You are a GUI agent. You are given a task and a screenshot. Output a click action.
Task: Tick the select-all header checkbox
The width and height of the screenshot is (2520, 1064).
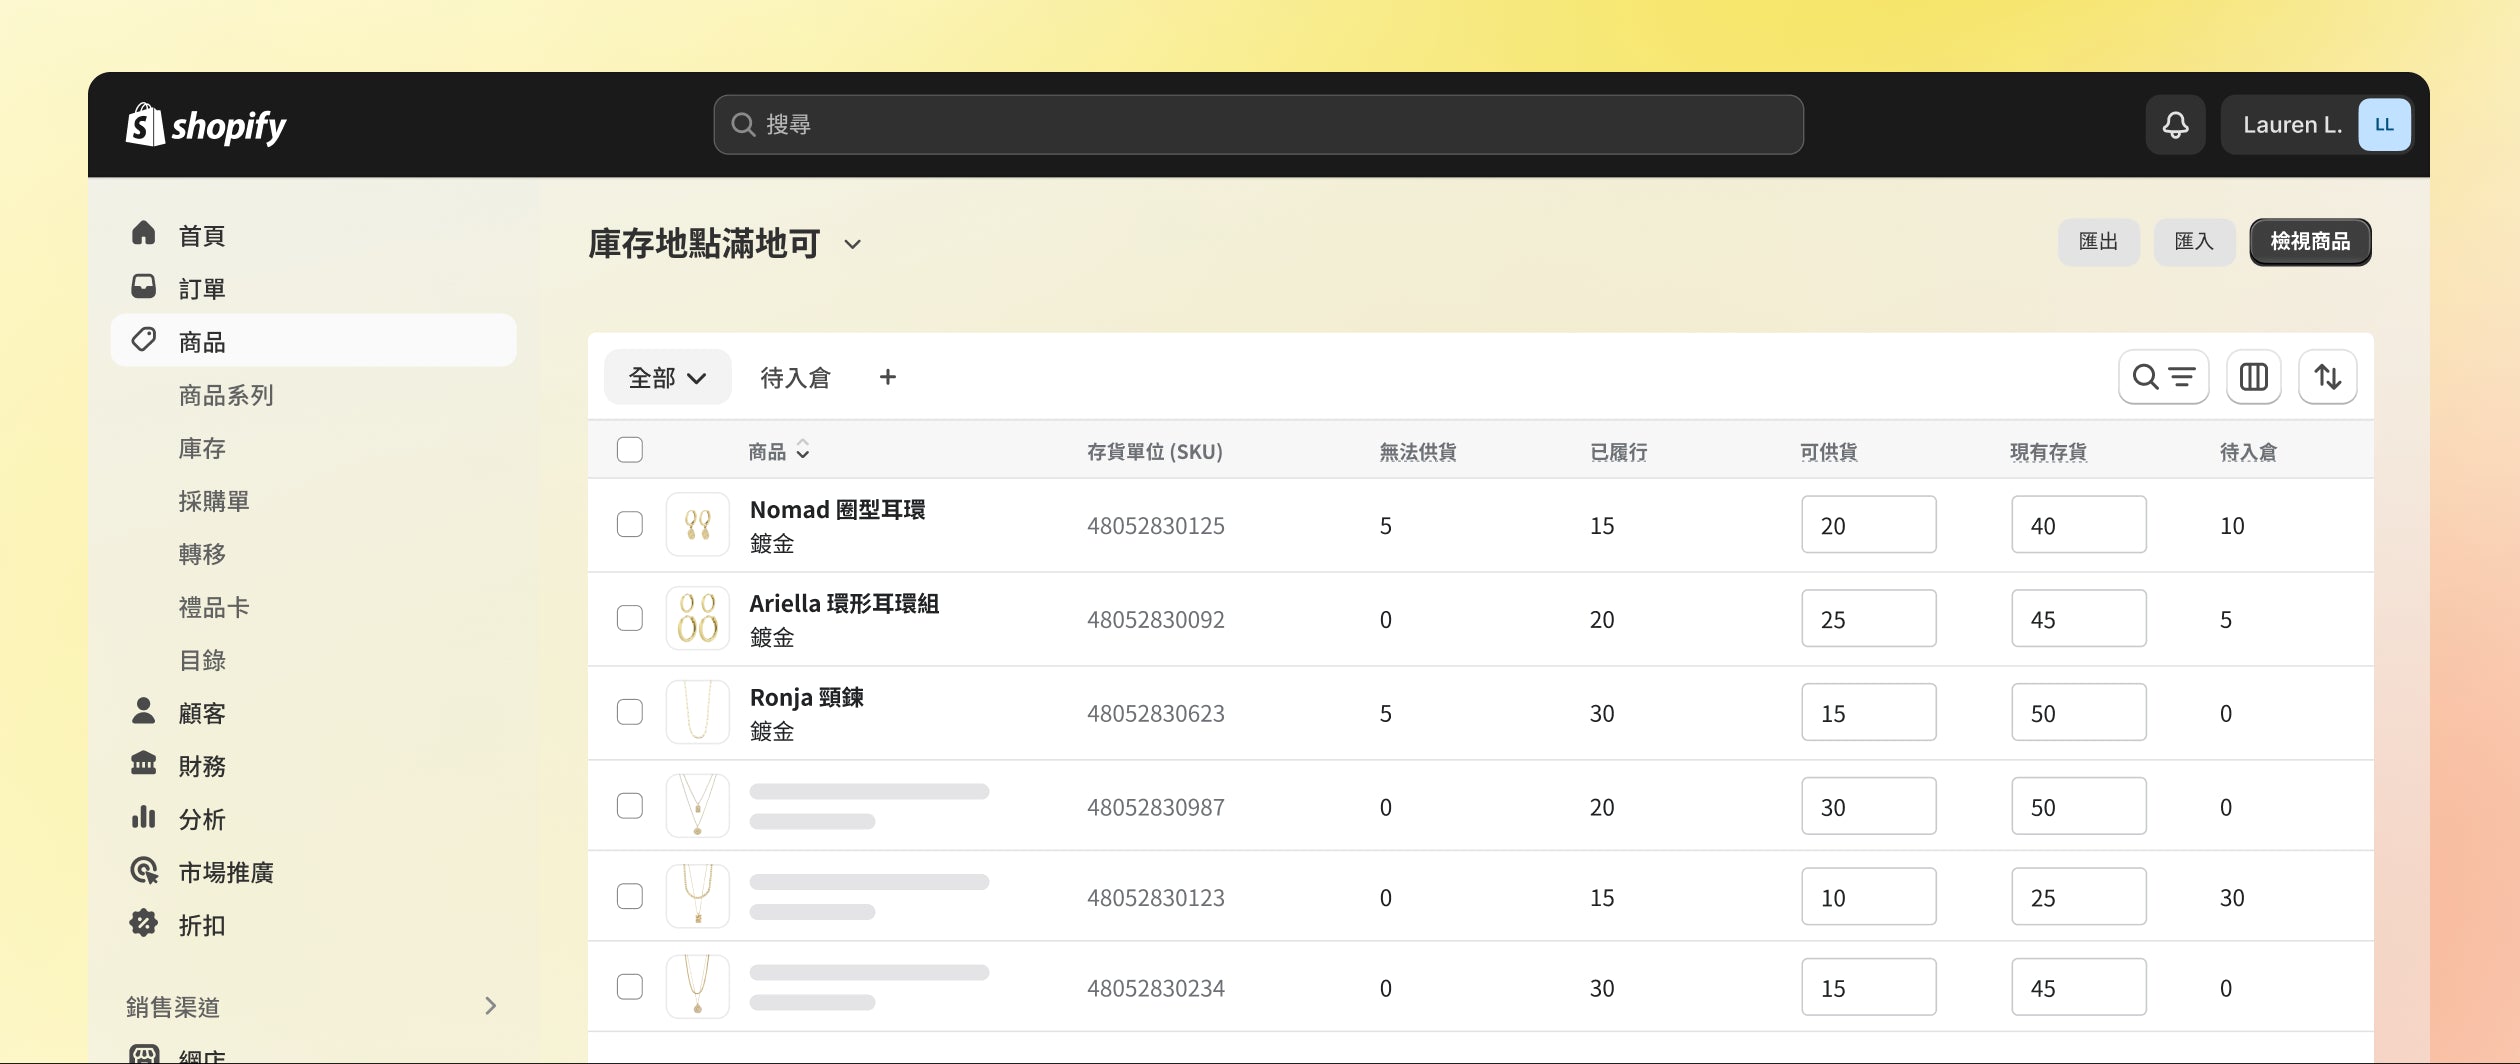coord(630,450)
